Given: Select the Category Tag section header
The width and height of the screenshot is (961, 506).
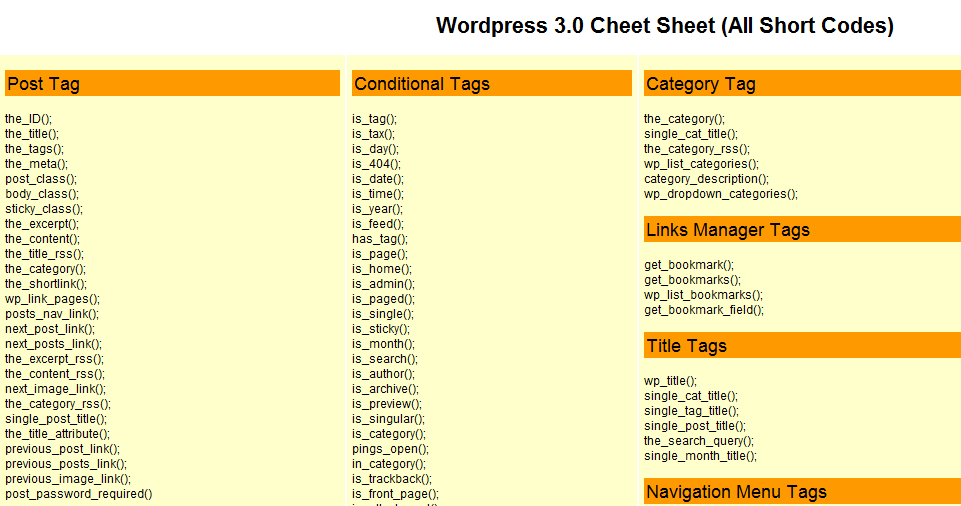Looking at the screenshot, I should (802, 83).
